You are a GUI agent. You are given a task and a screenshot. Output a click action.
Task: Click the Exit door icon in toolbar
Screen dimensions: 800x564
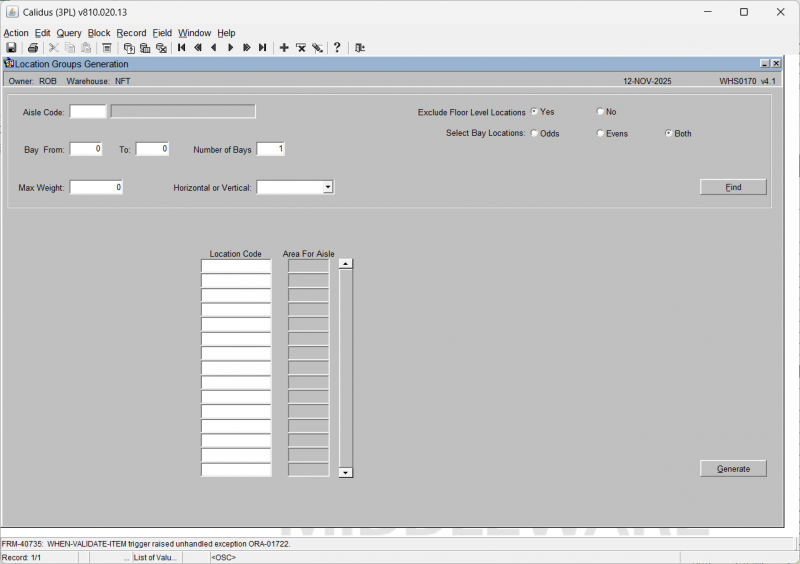click(x=360, y=48)
